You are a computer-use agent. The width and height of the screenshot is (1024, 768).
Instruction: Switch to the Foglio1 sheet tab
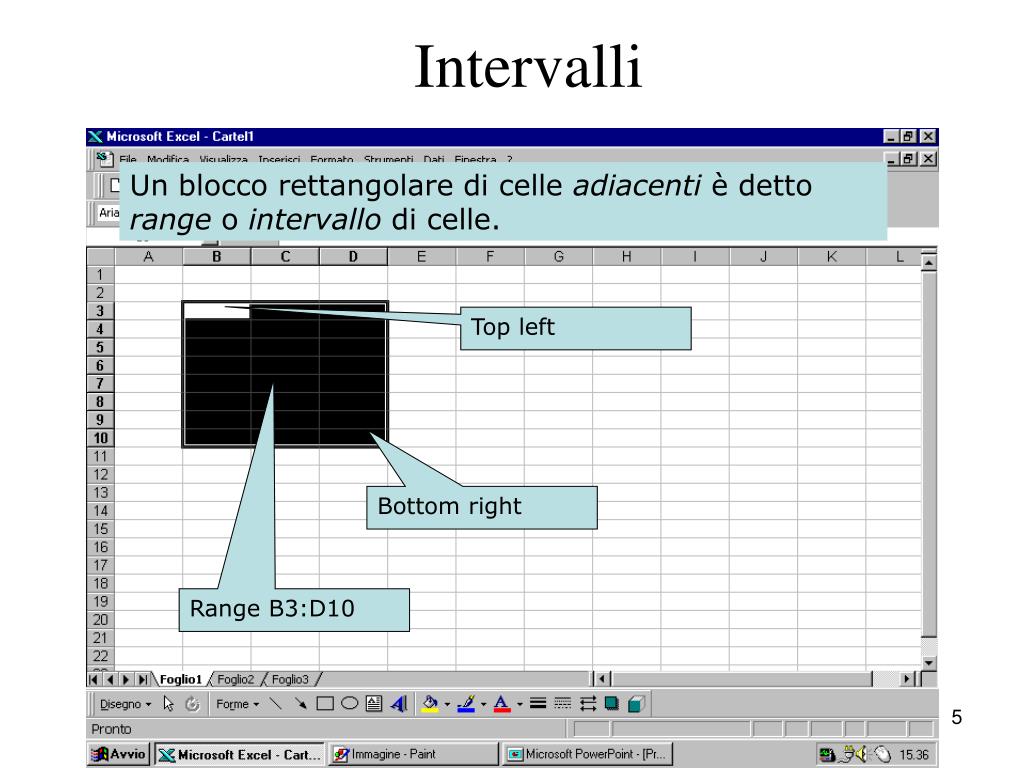181,679
